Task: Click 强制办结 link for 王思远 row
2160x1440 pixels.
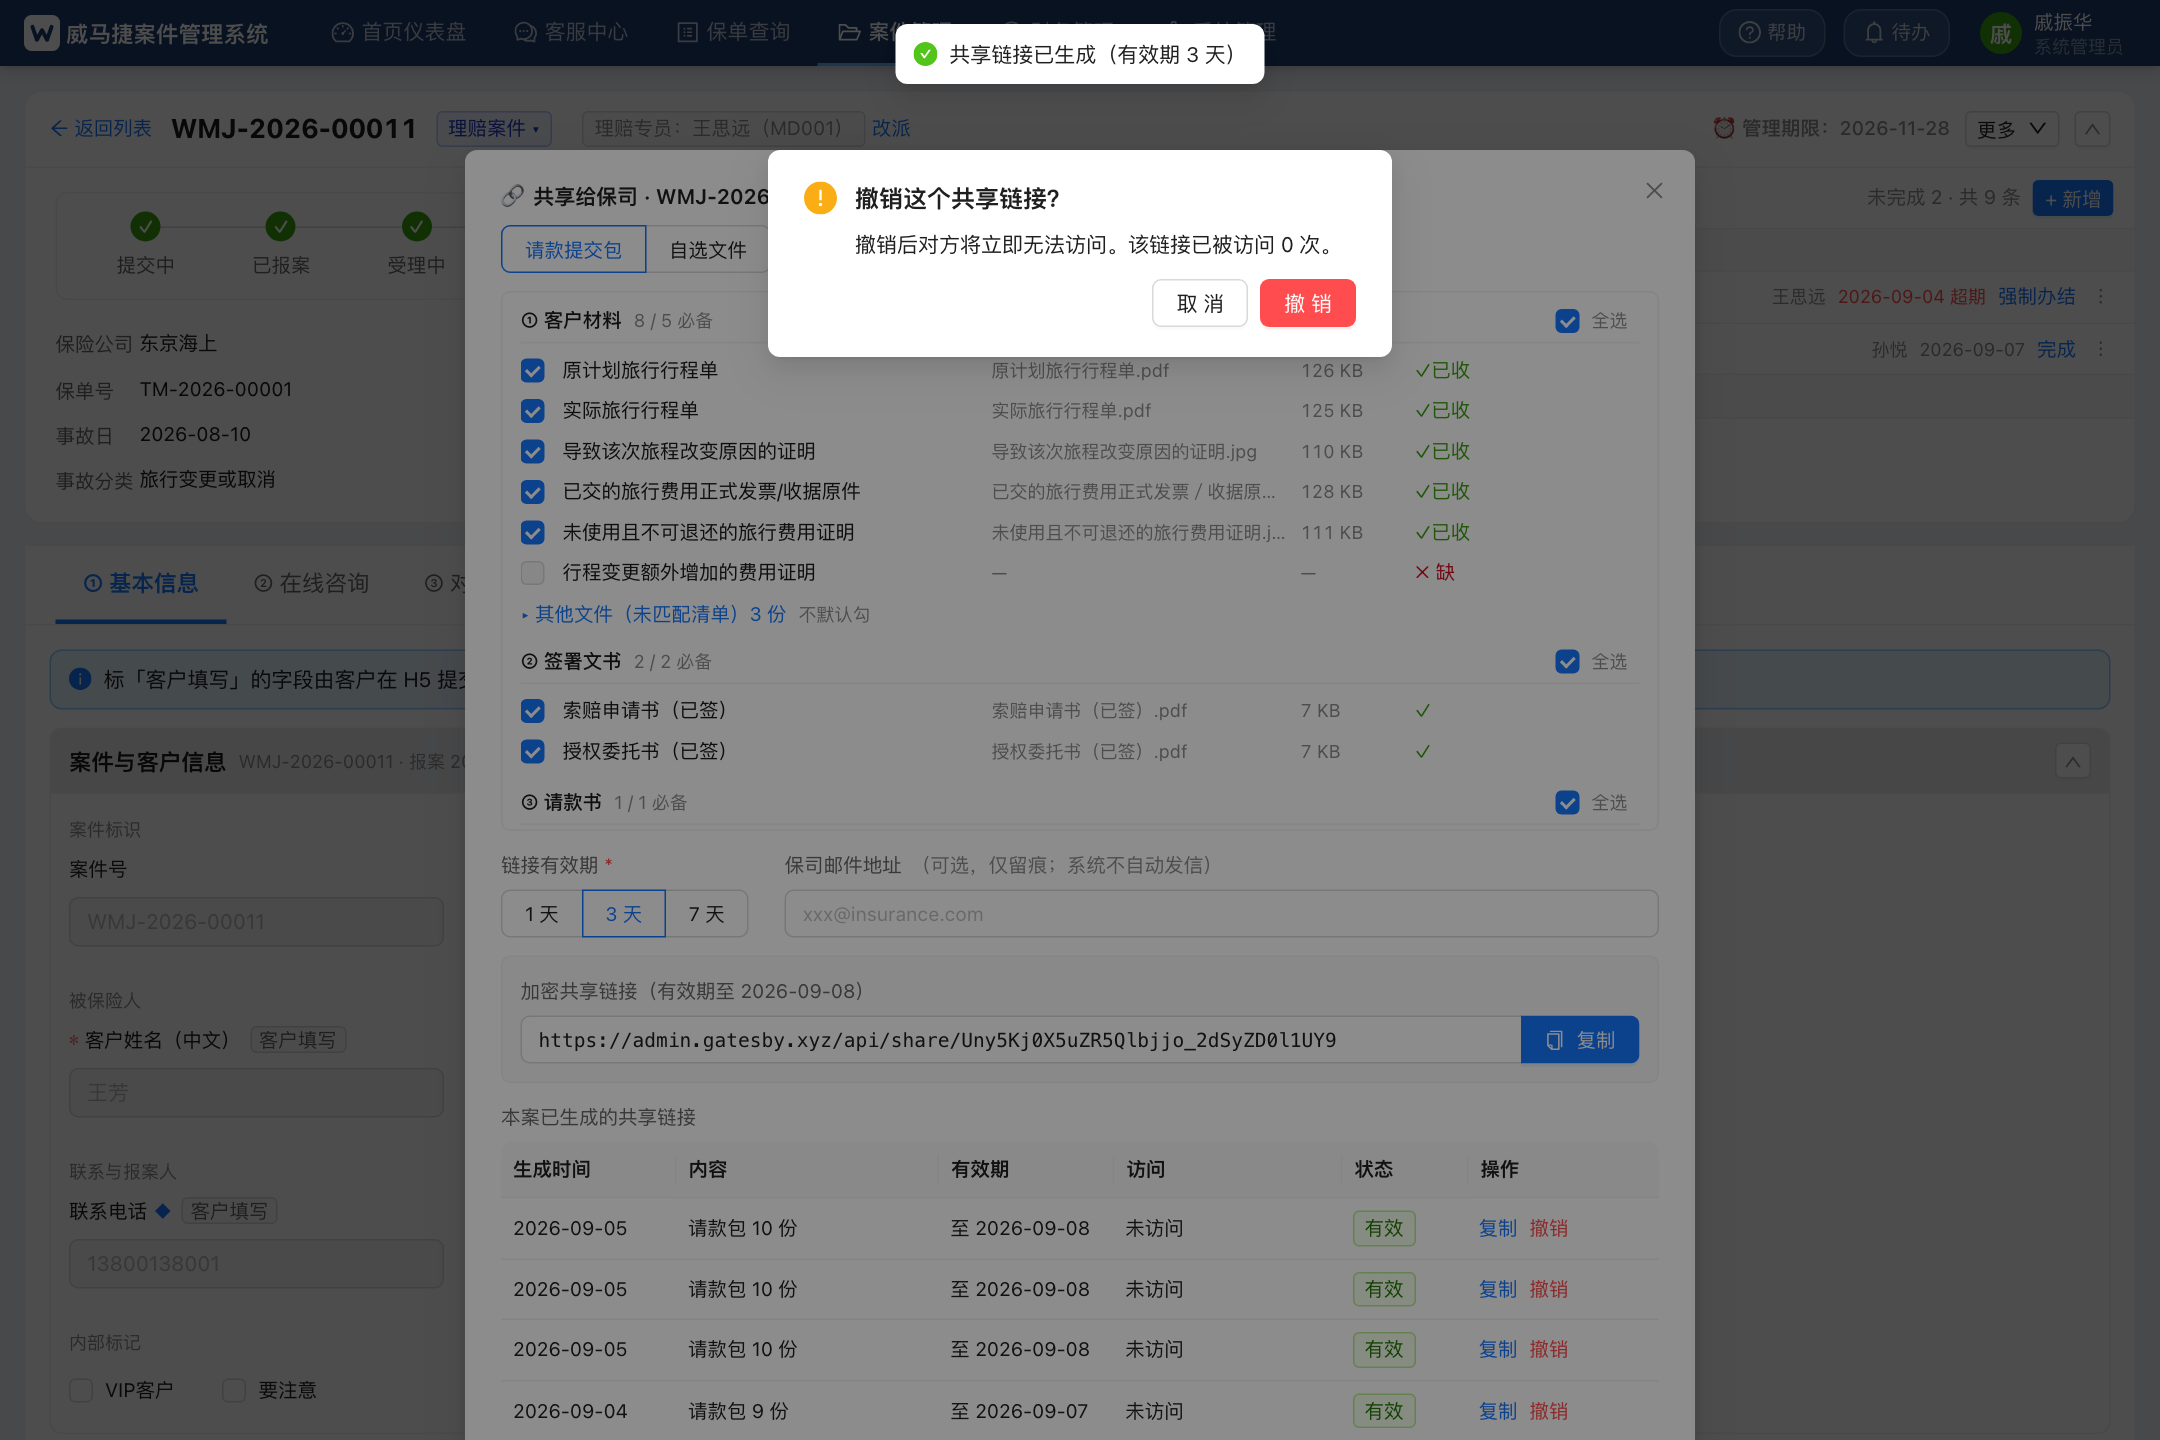Action: pos(2036,297)
